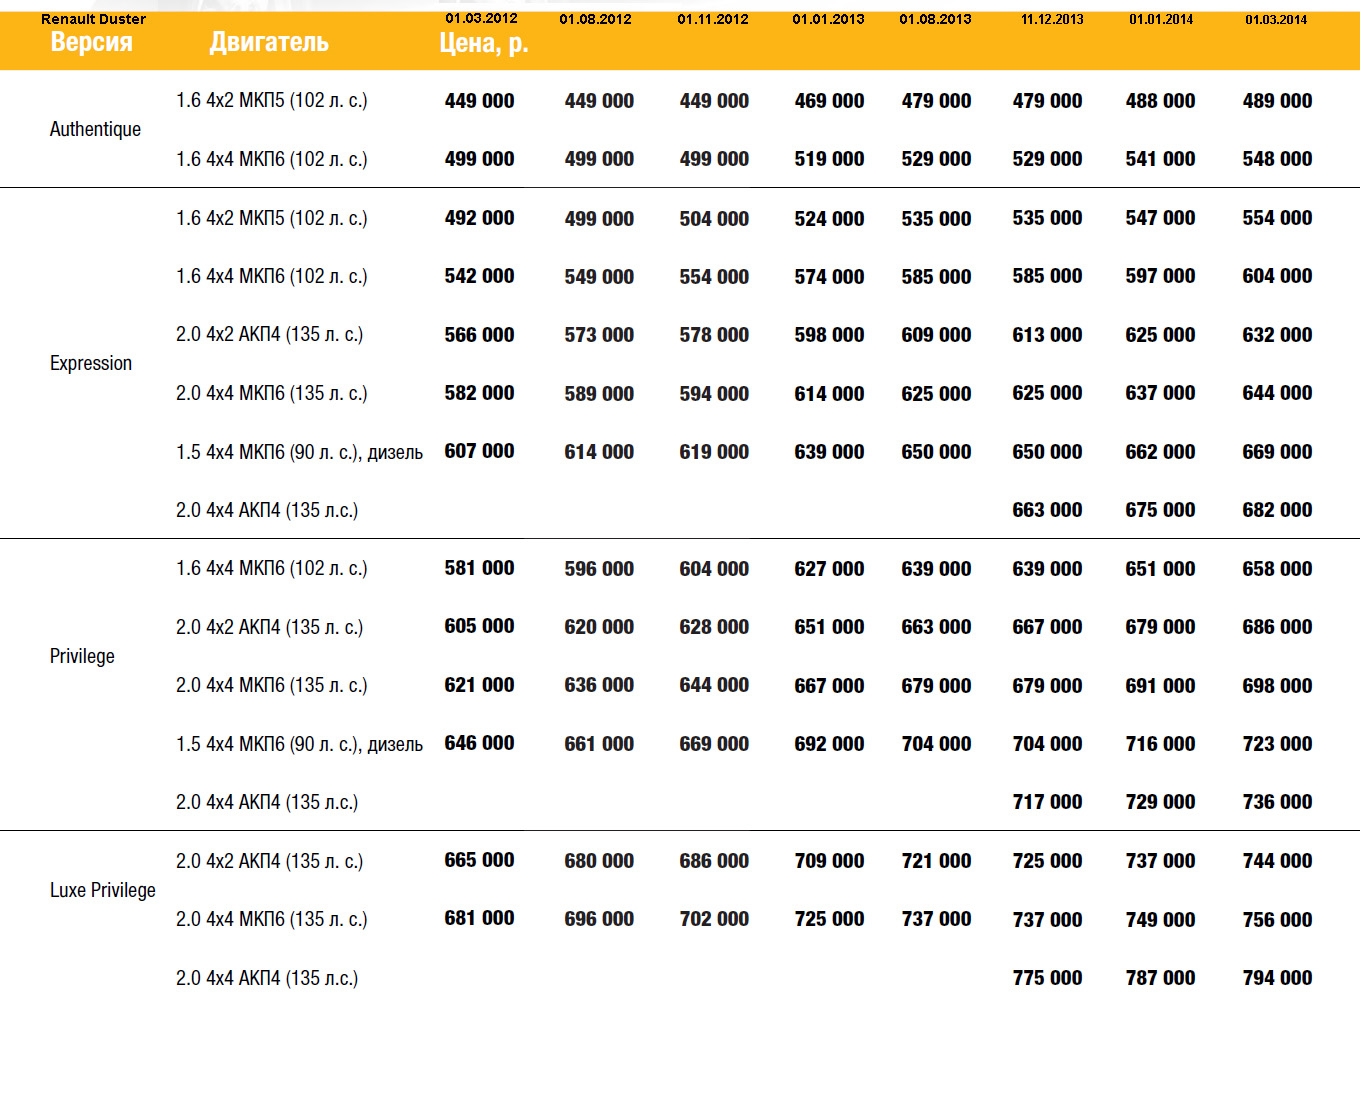The height and width of the screenshot is (1100, 1361).
Task: Click the 717 000 price cell
Action: pyautogui.click(x=1047, y=802)
